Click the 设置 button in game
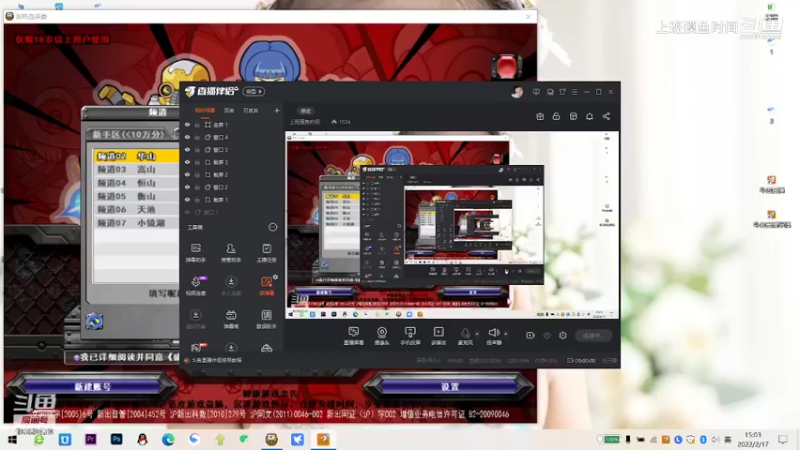Screen dimensions: 800x450 pyautogui.click(x=449, y=387)
